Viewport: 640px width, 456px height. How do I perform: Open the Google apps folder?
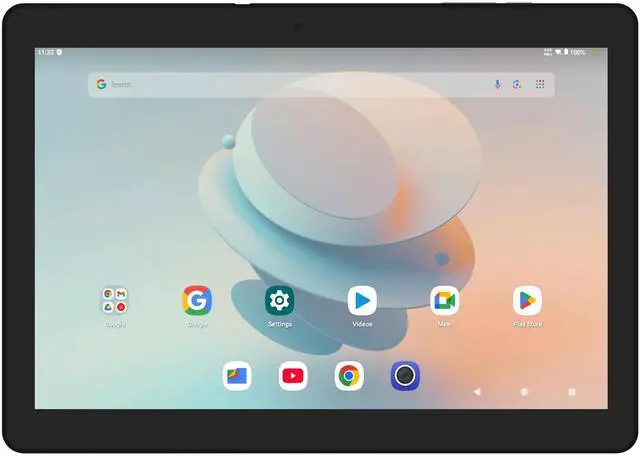[114, 300]
